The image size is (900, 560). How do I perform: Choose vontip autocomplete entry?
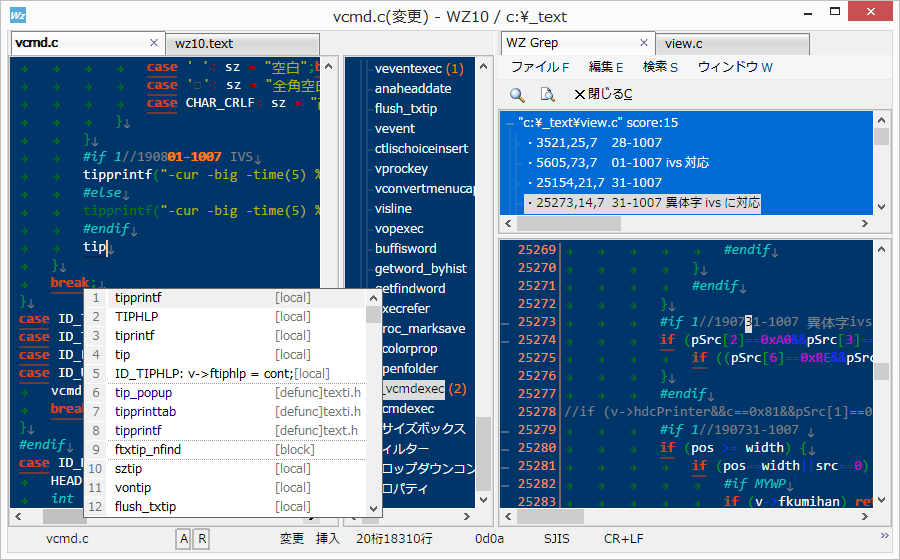pyautogui.click(x=225, y=487)
